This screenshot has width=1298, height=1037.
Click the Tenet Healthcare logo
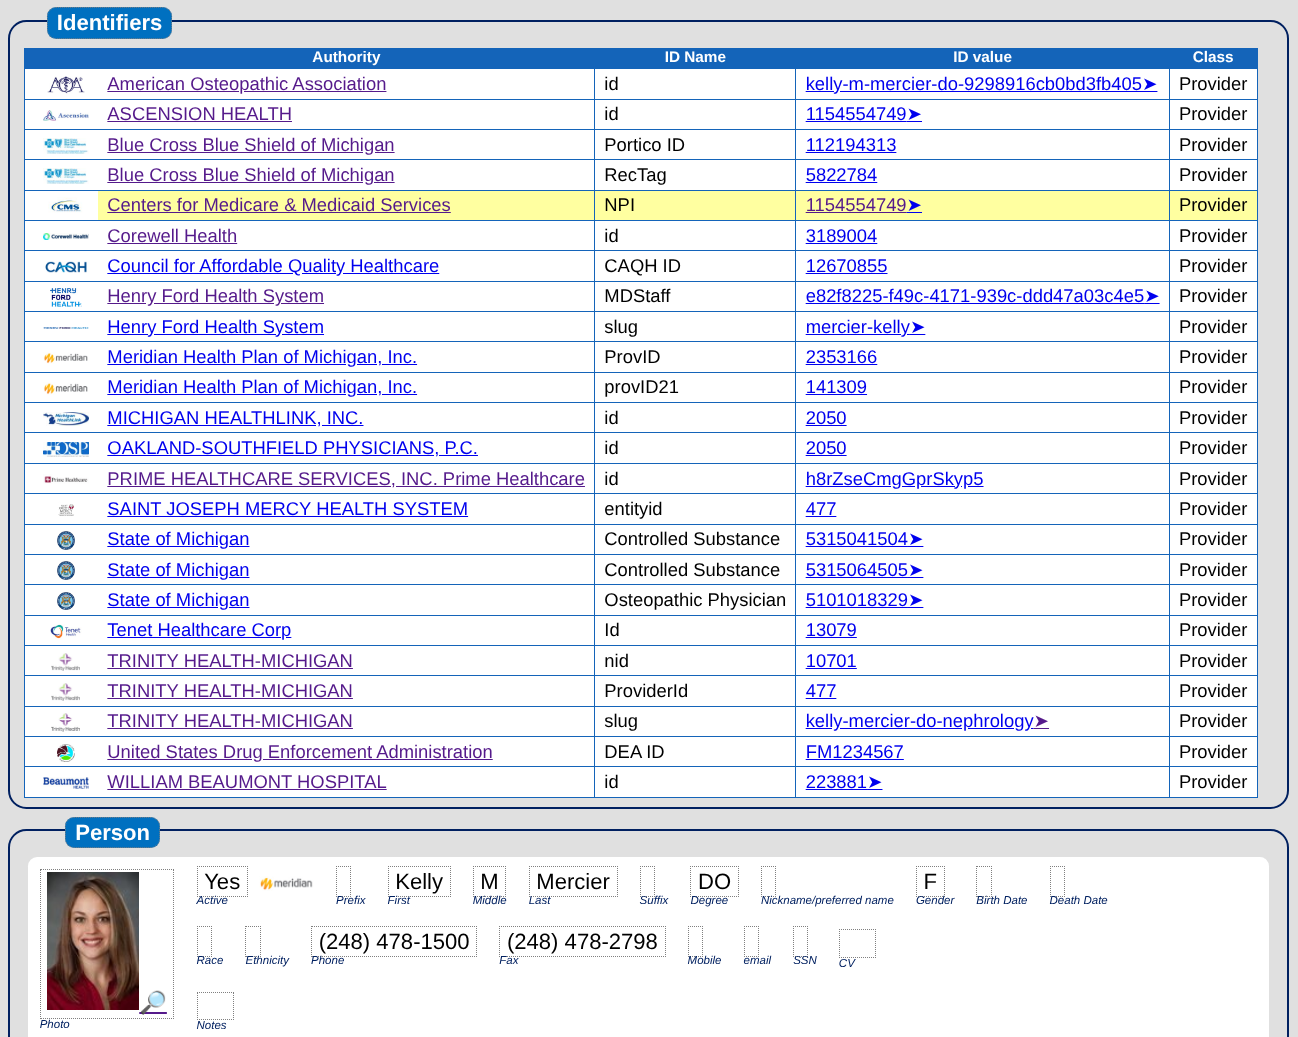(x=66, y=631)
